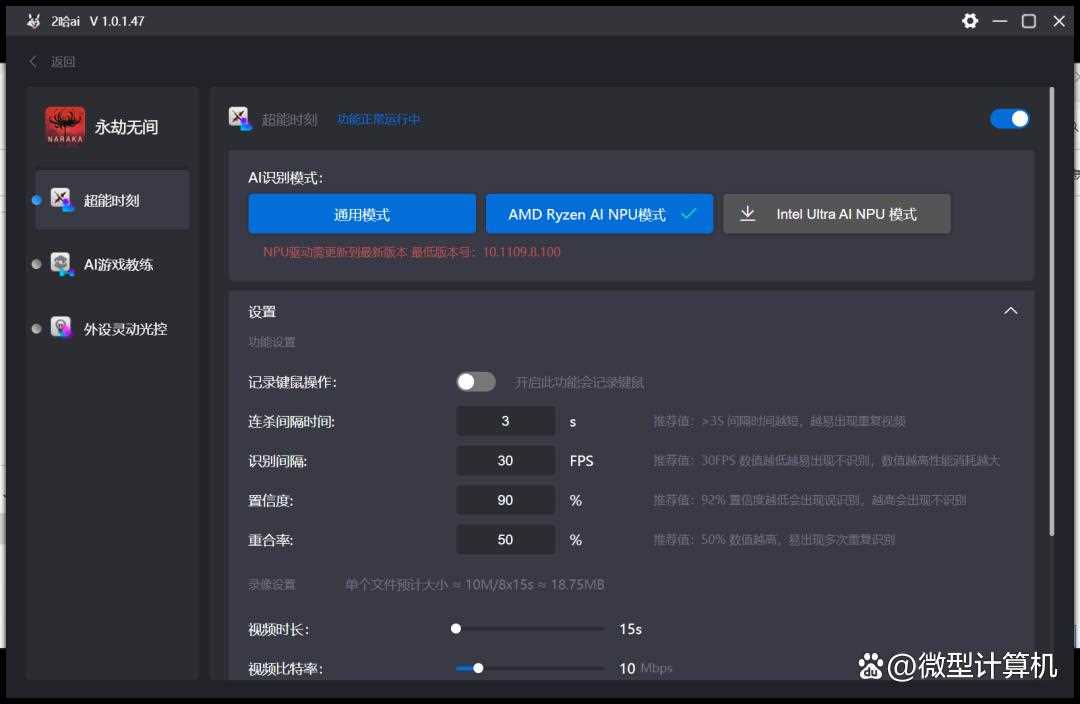Click the 2哈ai app logo icon
This screenshot has height=704, width=1080.
click(34, 21)
